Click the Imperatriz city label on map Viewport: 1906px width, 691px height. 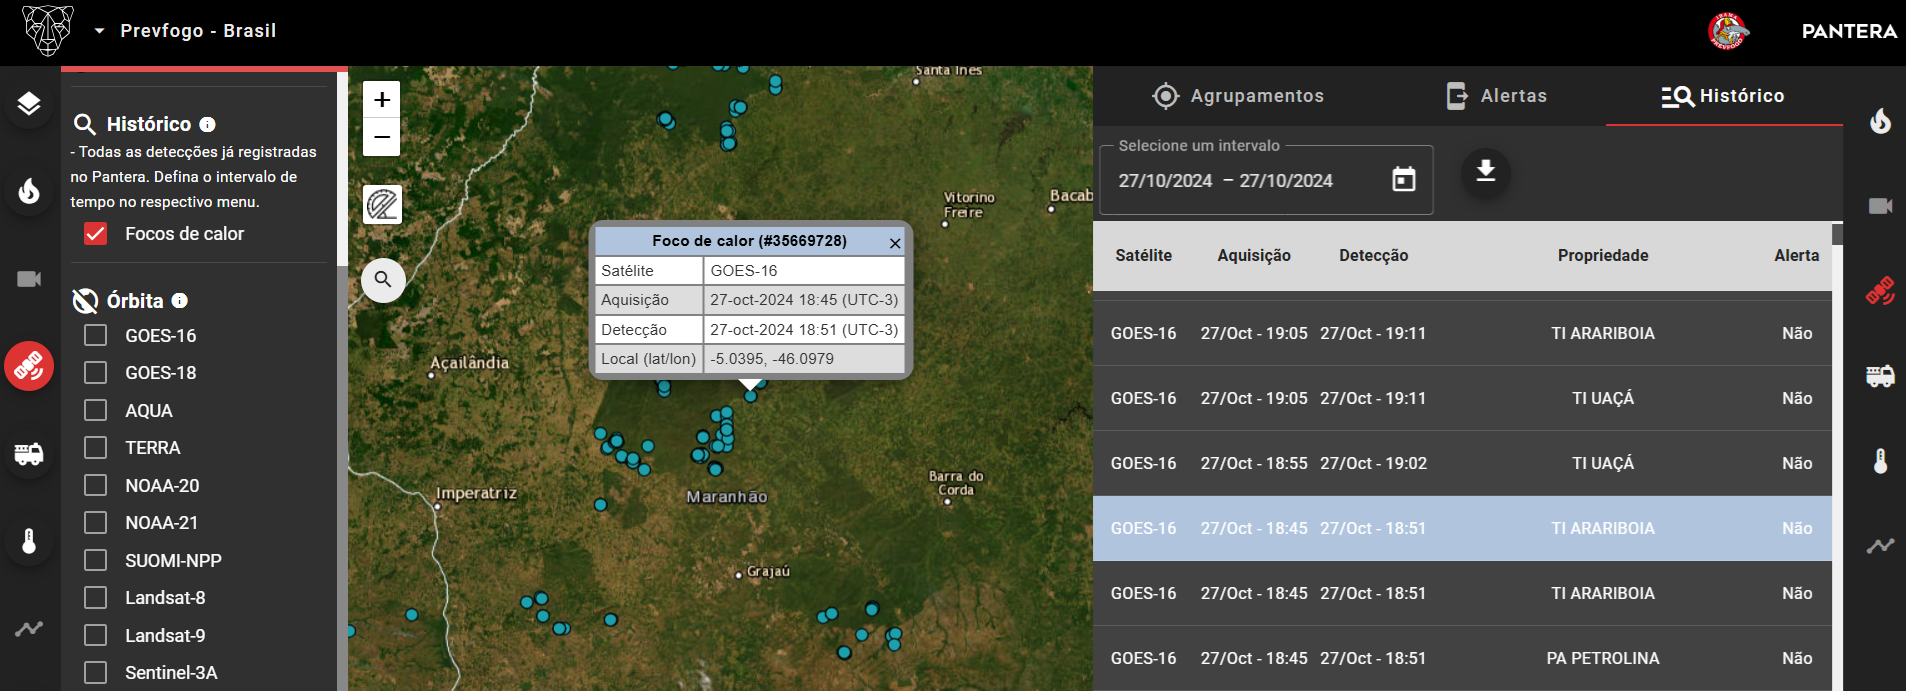pyautogui.click(x=476, y=493)
